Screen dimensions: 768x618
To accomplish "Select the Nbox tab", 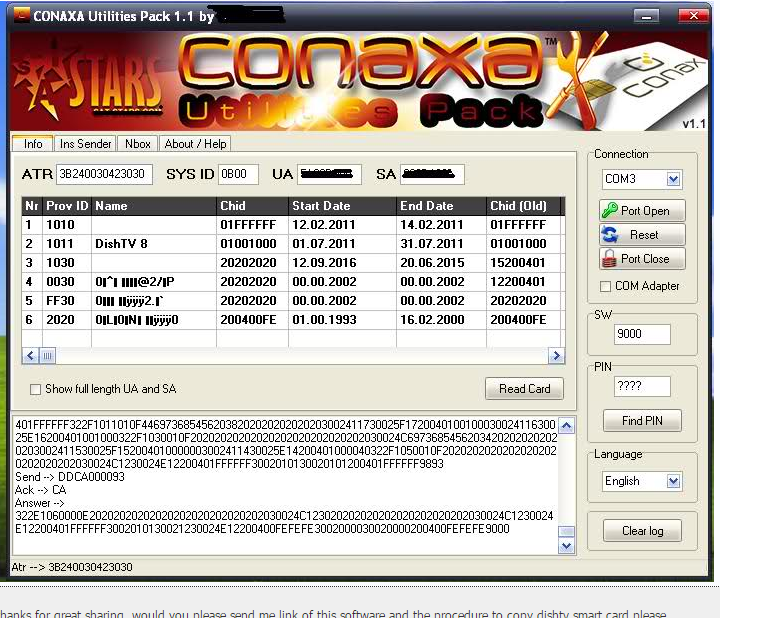I will (138, 144).
